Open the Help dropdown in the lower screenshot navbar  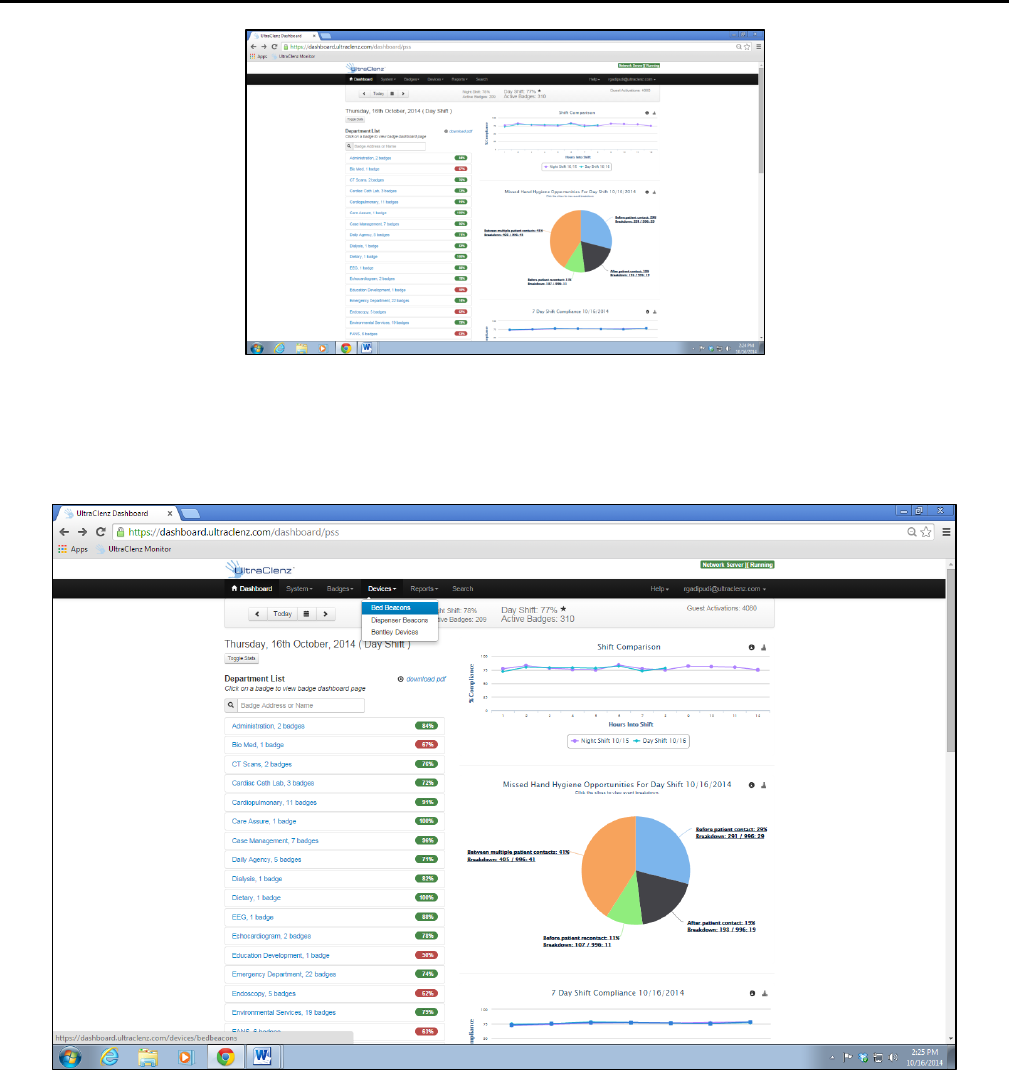pyautogui.click(x=659, y=589)
